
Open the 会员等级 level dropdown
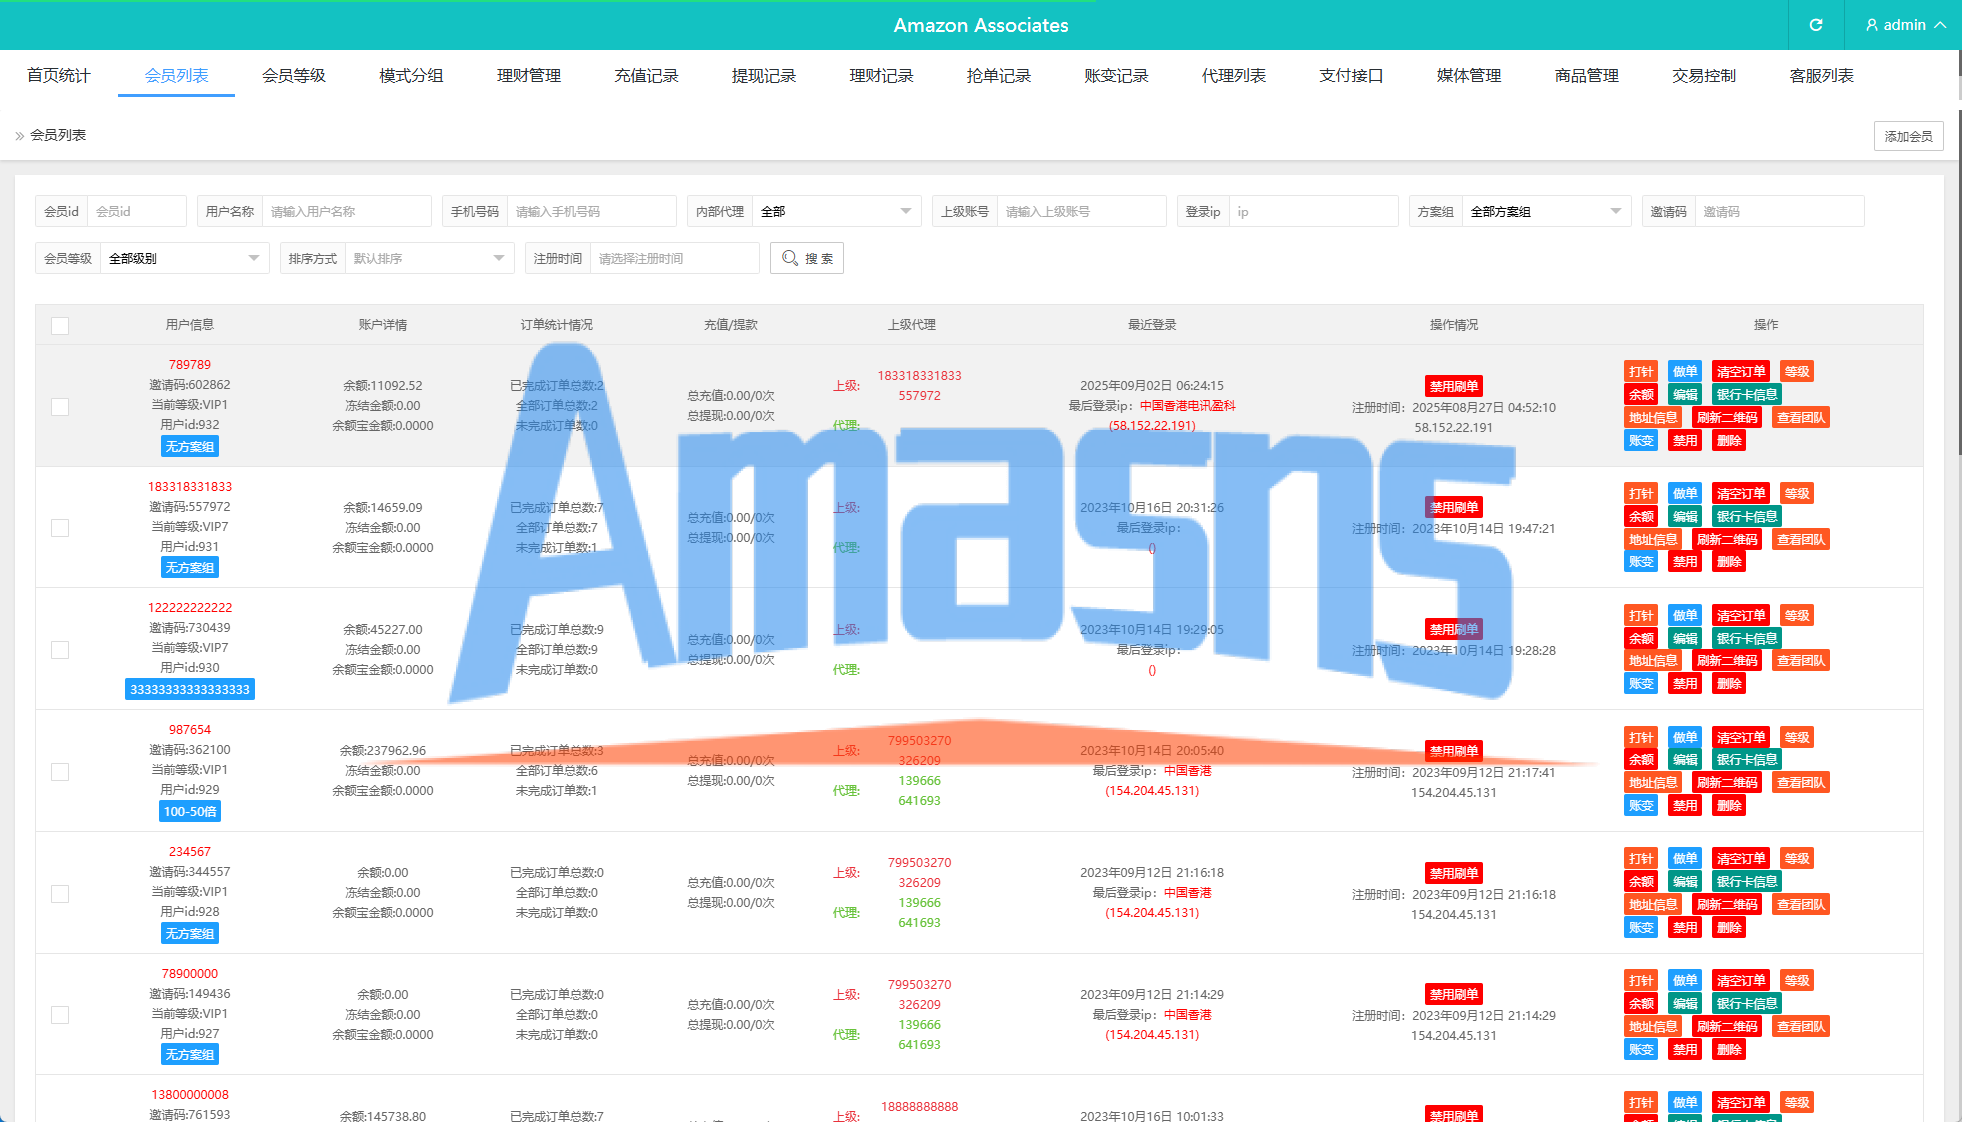coord(184,259)
